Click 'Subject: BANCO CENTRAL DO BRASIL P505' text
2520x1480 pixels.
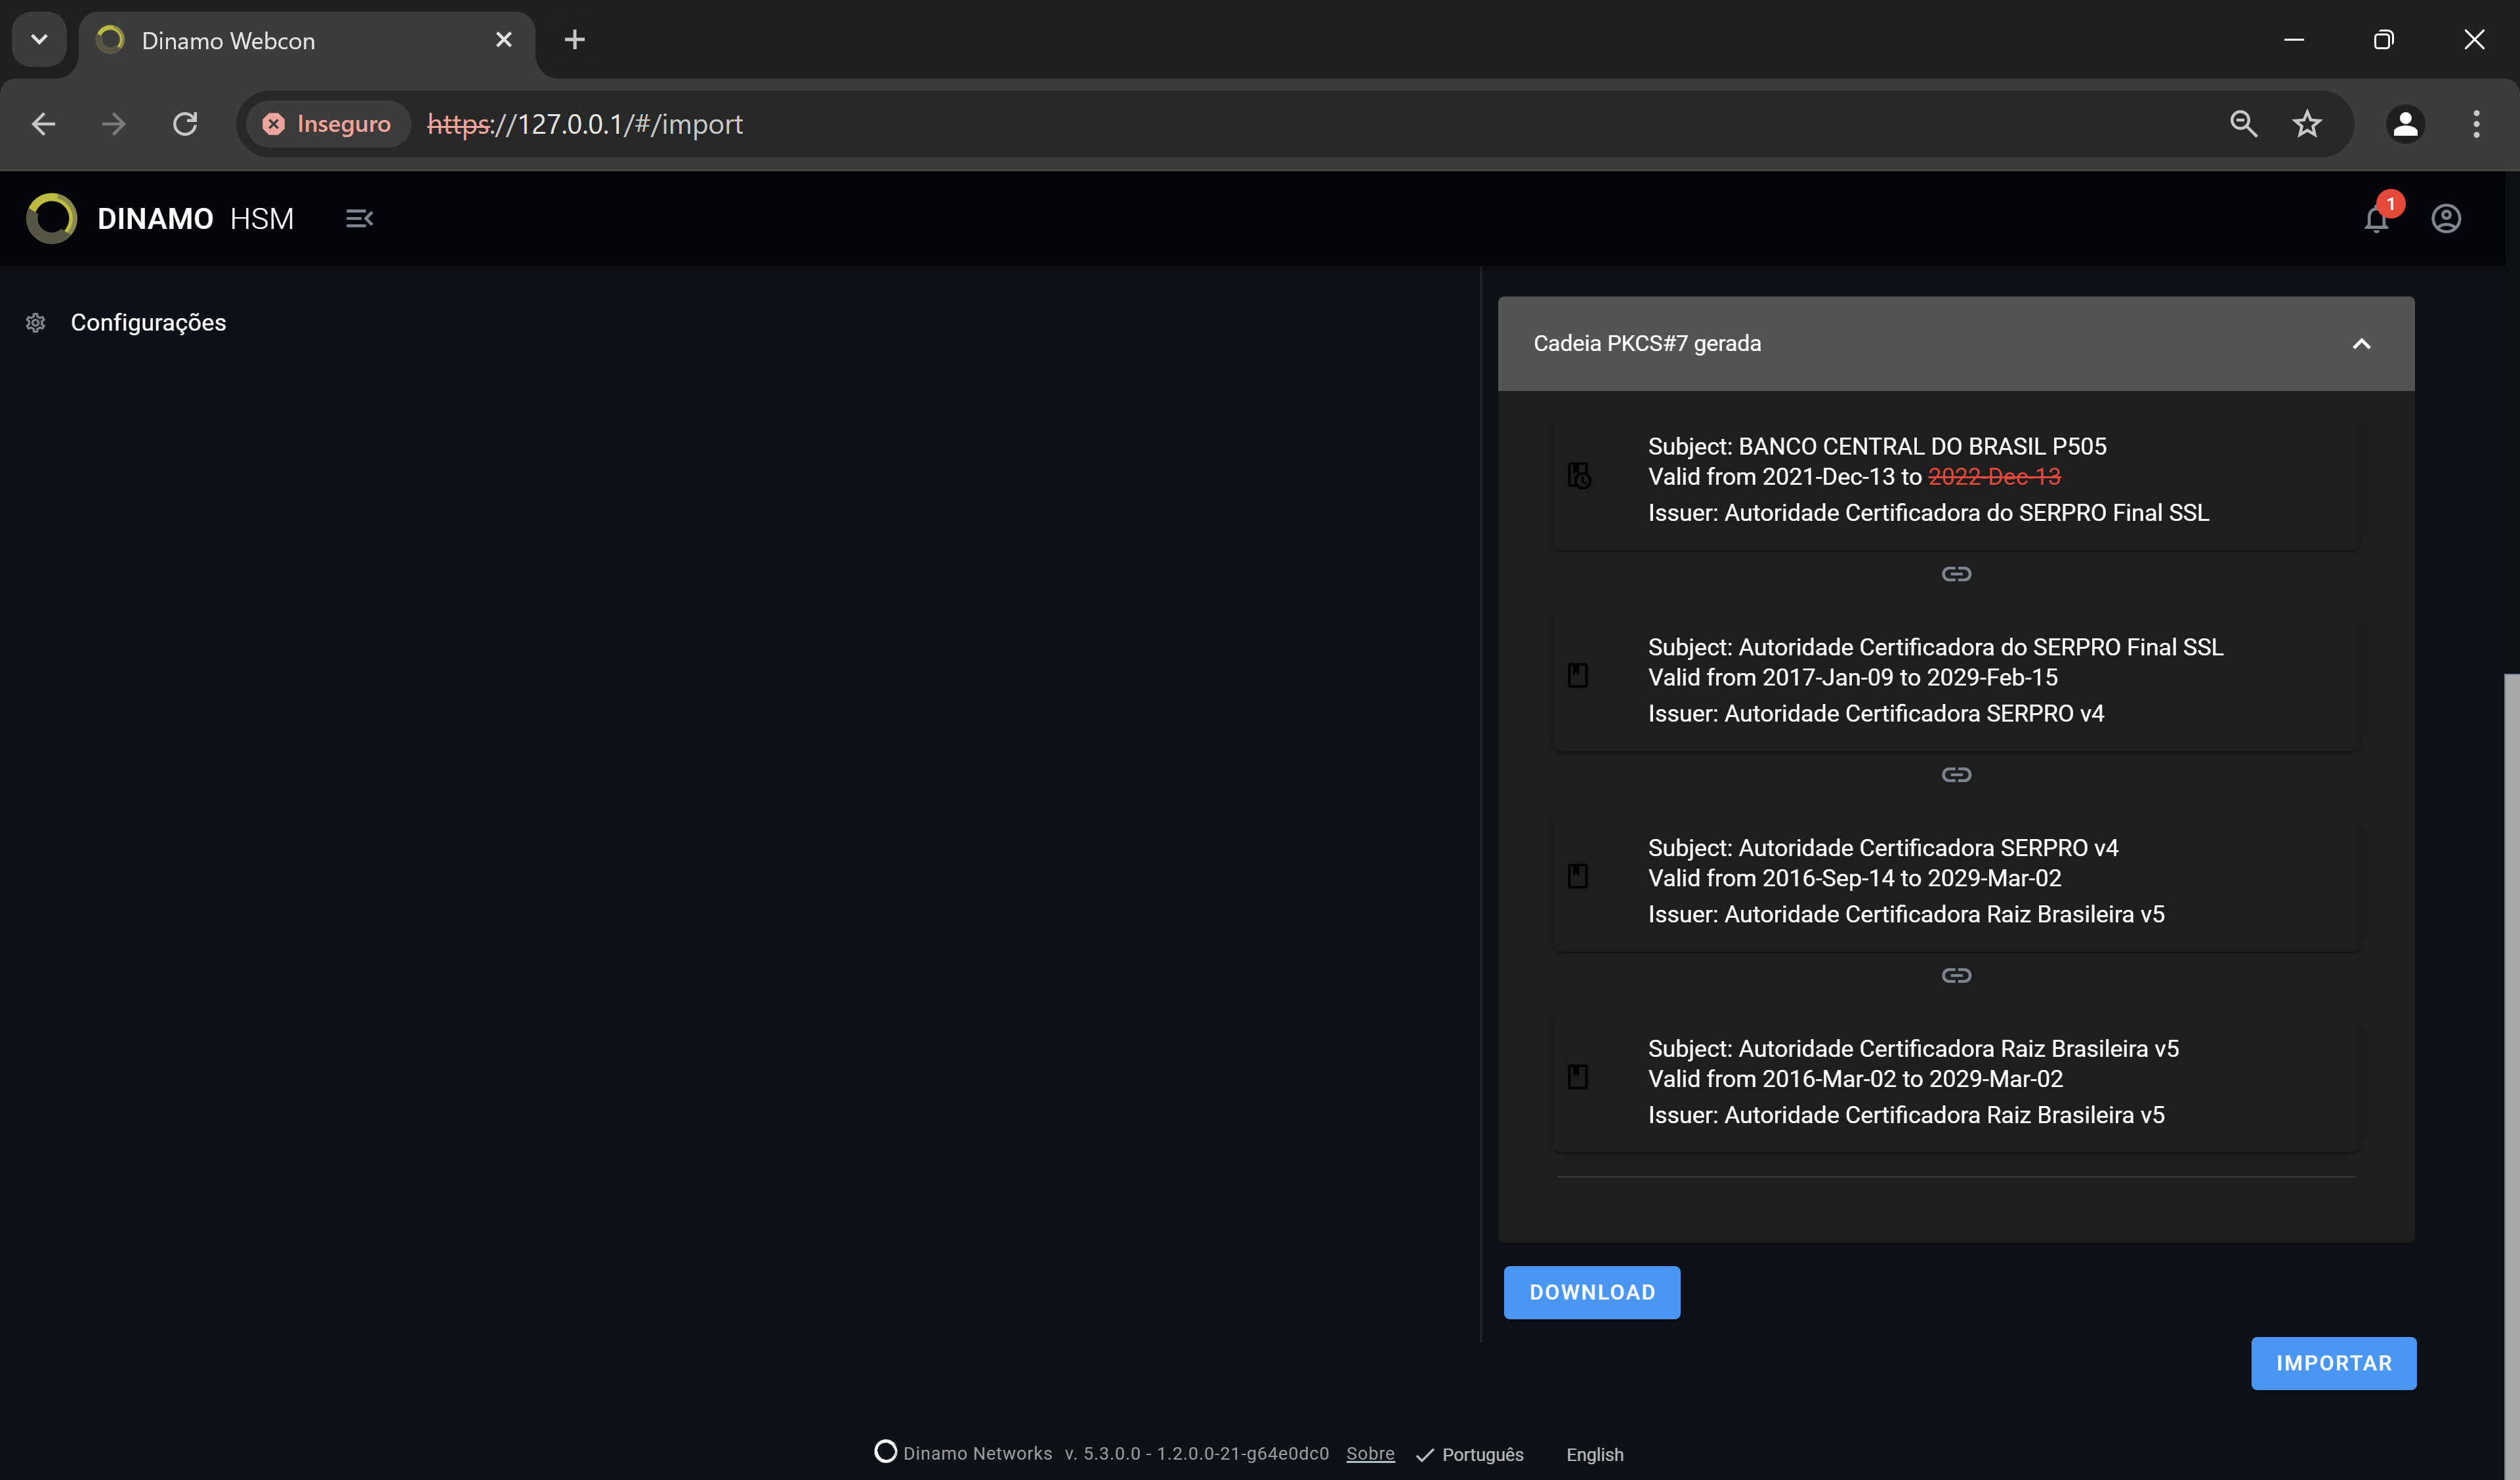[x=1877, y=446]
